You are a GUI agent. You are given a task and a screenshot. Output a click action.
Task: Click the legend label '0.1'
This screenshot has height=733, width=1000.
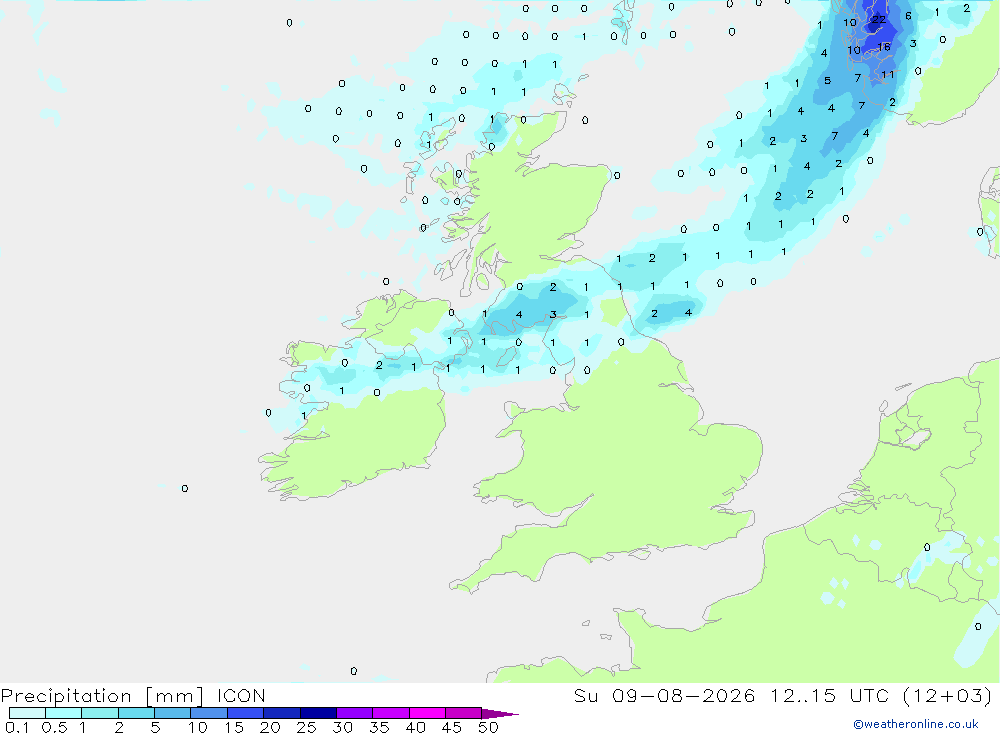(17, 727)
